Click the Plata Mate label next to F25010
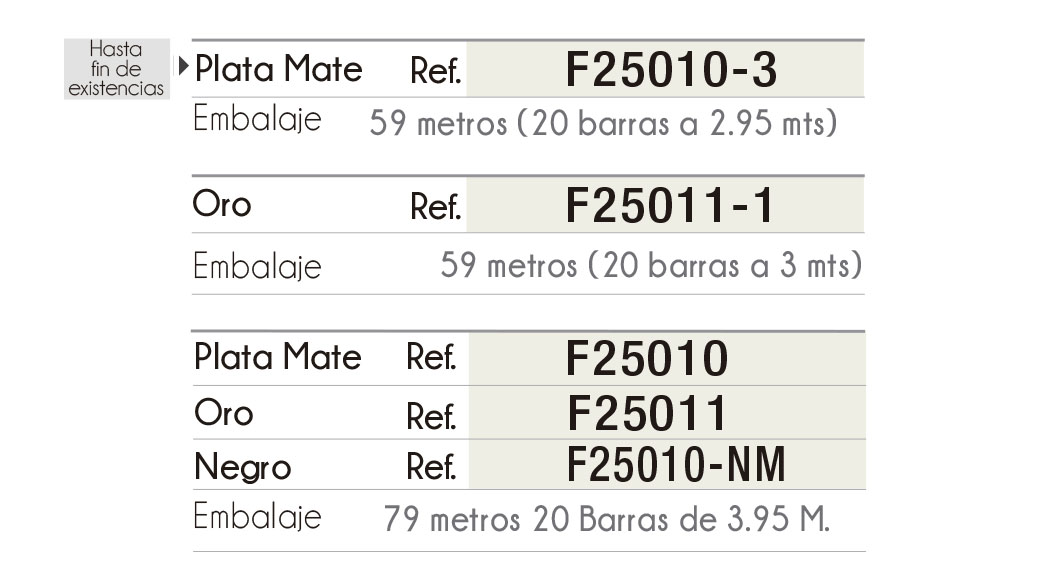Screen dimensions: 1058x575 pyautogui.click(x=277, y=357)
